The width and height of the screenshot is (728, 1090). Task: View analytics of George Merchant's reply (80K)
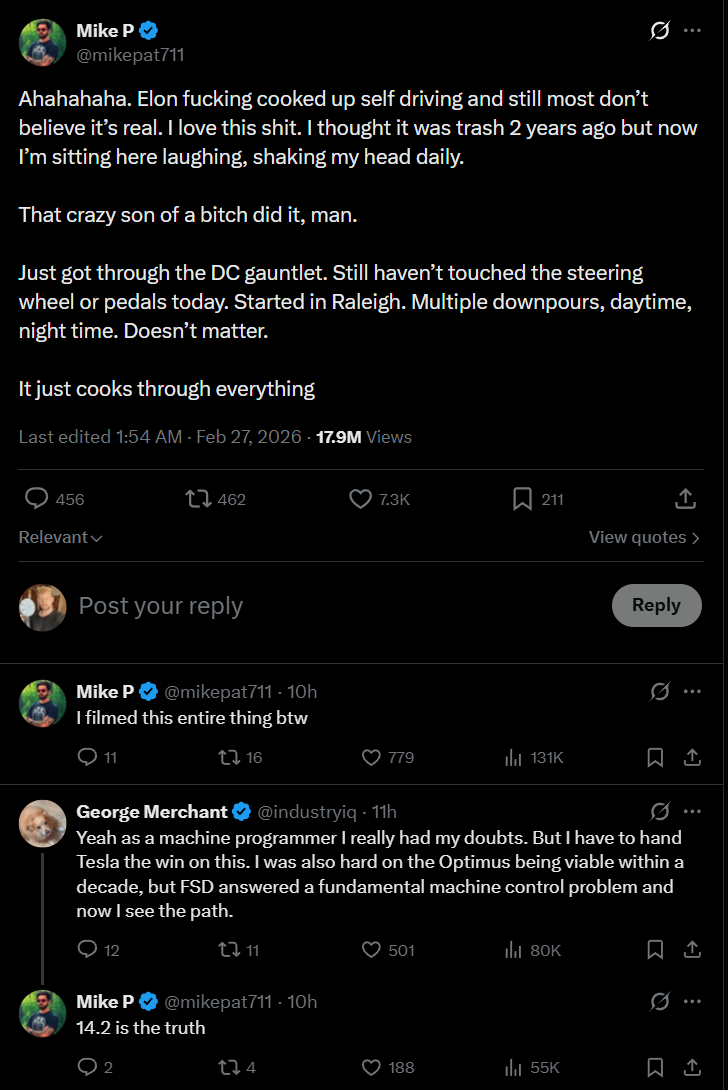pyautogui.click(x=514, y=950)
